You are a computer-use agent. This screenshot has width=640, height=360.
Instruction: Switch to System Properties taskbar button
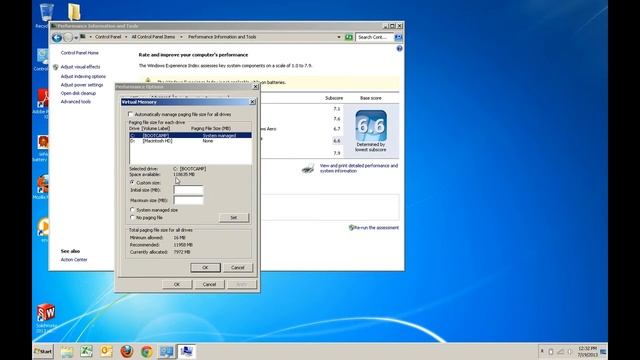[186, 351]
